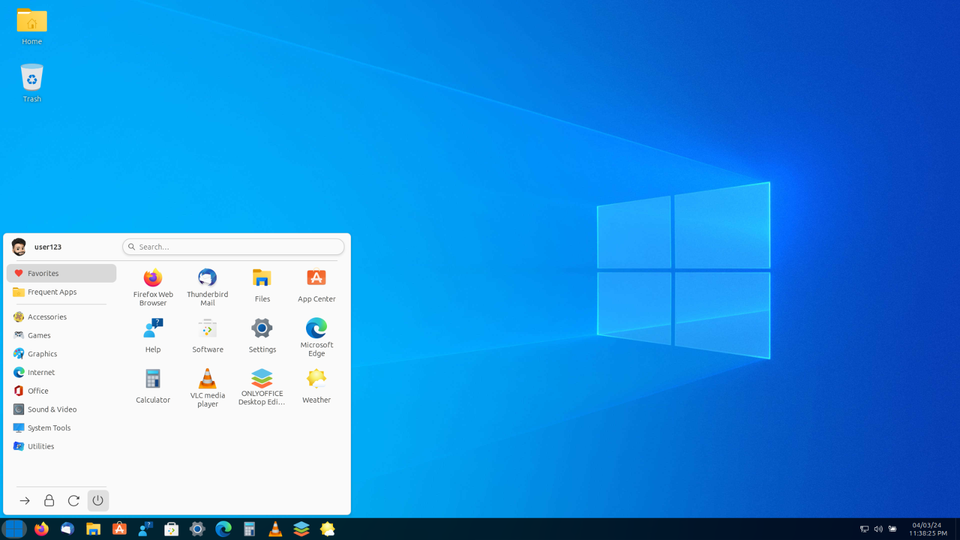Open Firefox Web Browser from Favorites
960x540 pixels.
(x=153, y=287)
